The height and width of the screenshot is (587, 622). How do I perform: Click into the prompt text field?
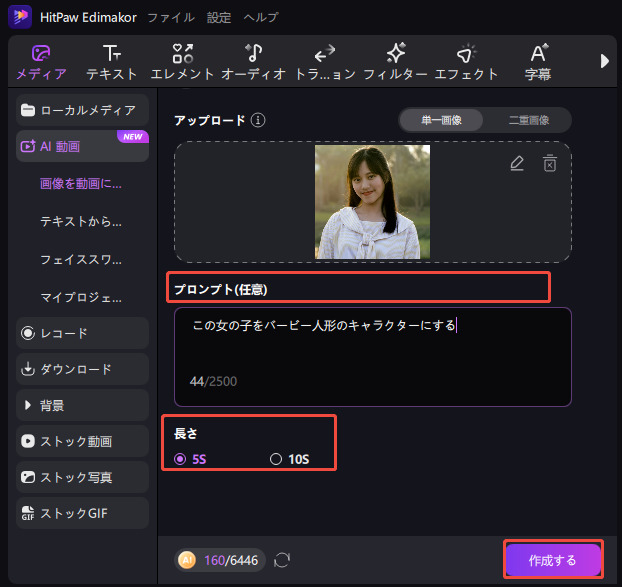point(373,357)
